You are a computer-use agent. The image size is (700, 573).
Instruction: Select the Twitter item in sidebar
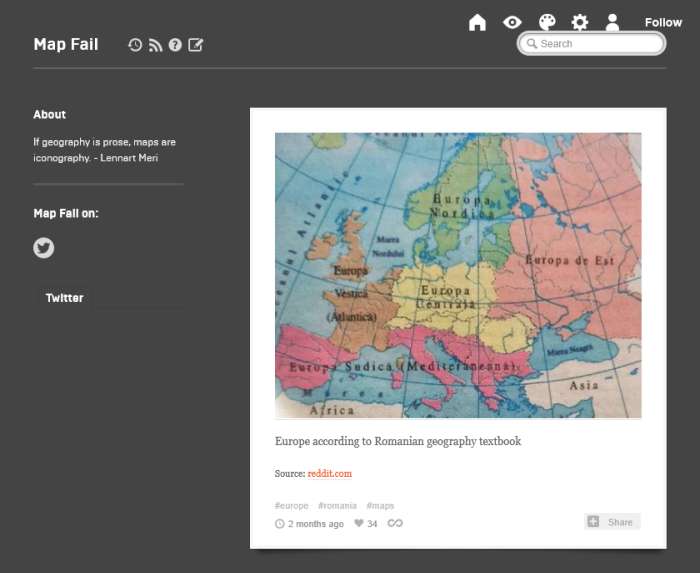click(64, 298)
